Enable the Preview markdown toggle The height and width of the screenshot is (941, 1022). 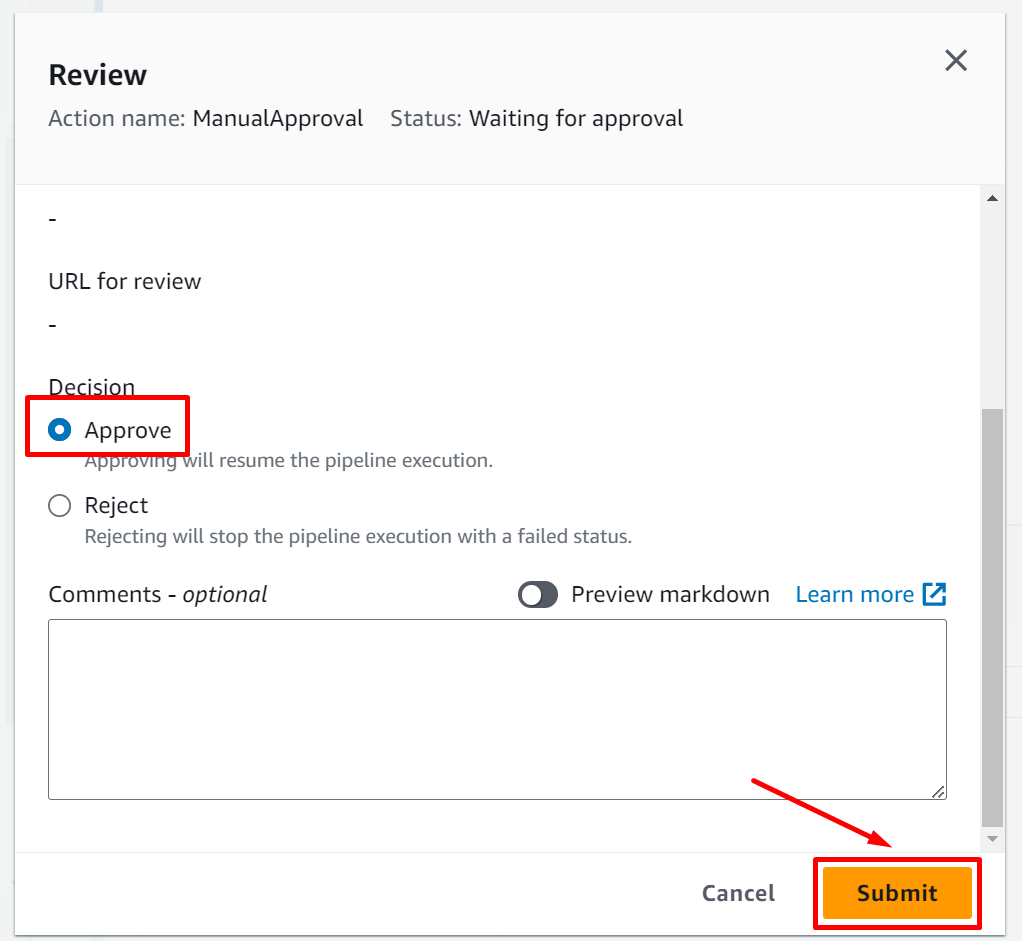[x=538, y=595]
